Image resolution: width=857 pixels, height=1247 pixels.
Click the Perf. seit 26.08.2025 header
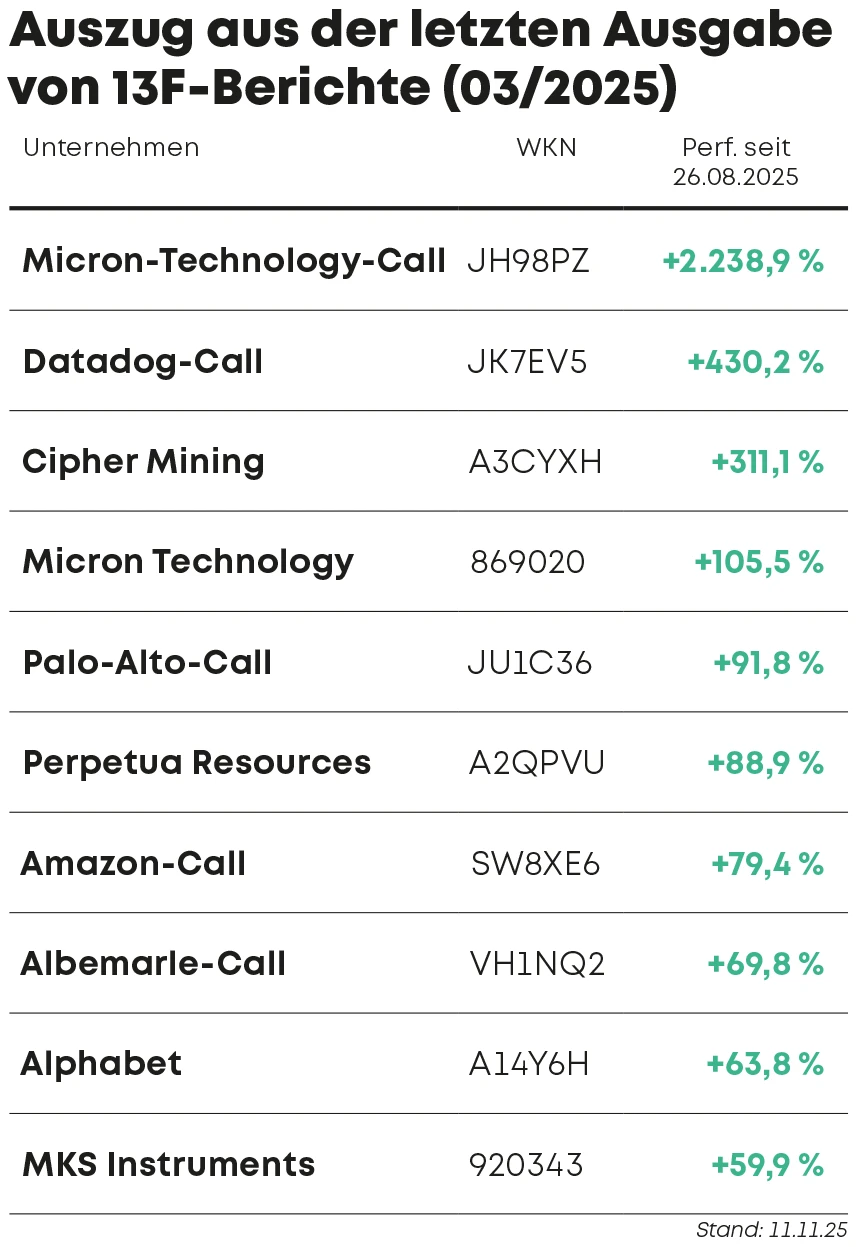[x=736, y=162]
